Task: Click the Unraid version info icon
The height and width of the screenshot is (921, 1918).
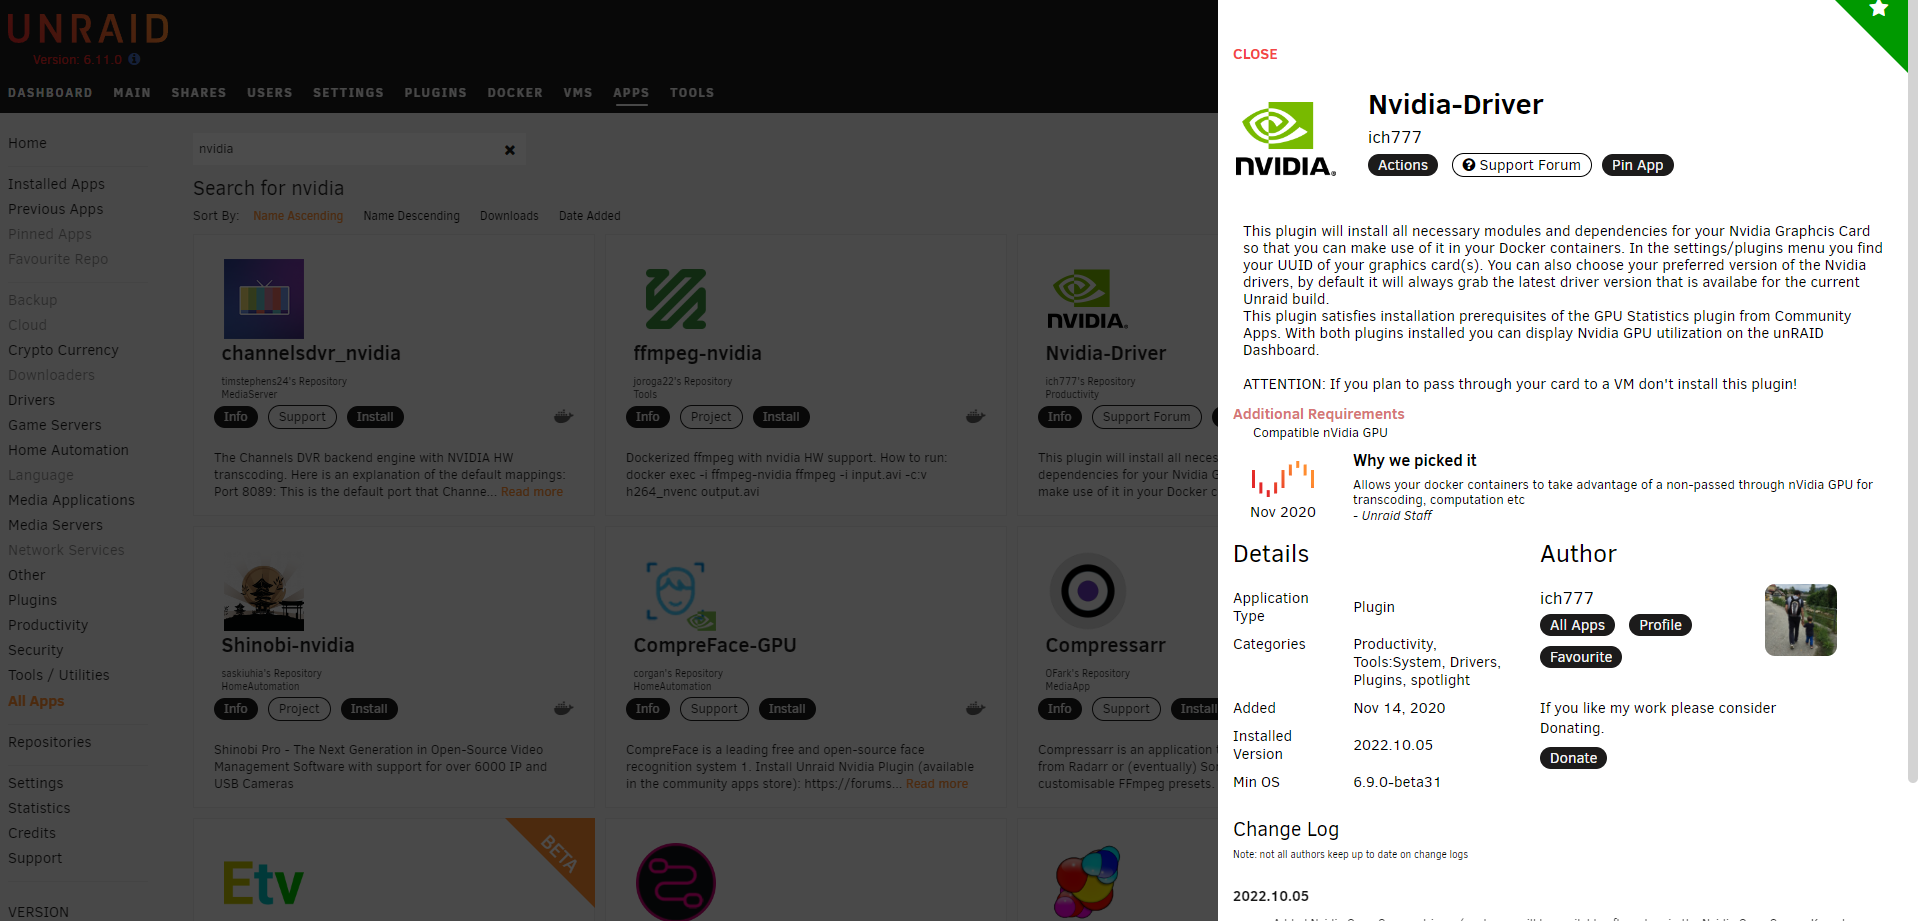Action: (134, 59)
